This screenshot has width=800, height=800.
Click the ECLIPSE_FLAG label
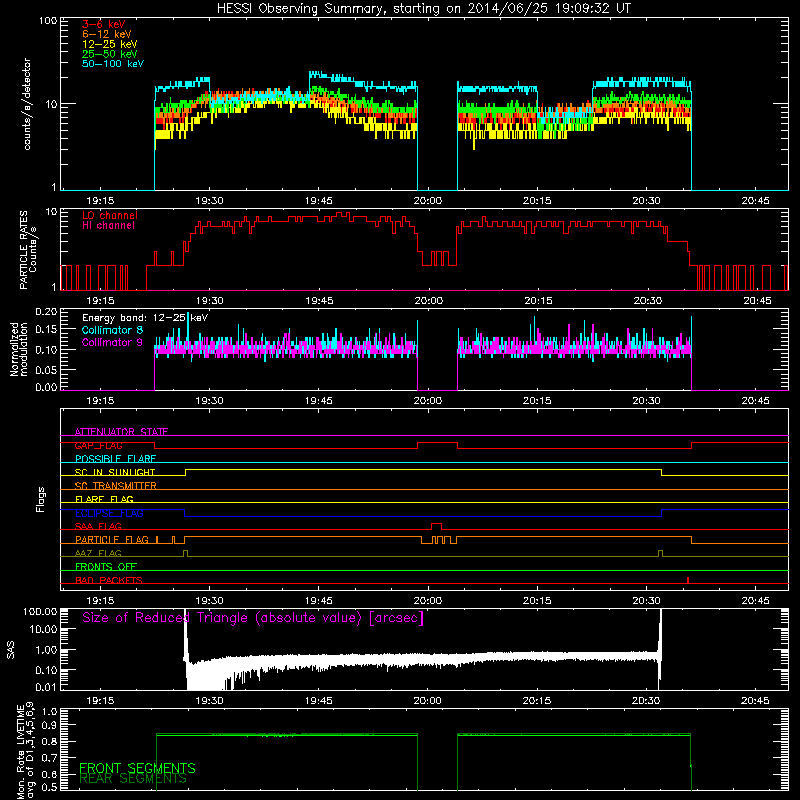109,513
